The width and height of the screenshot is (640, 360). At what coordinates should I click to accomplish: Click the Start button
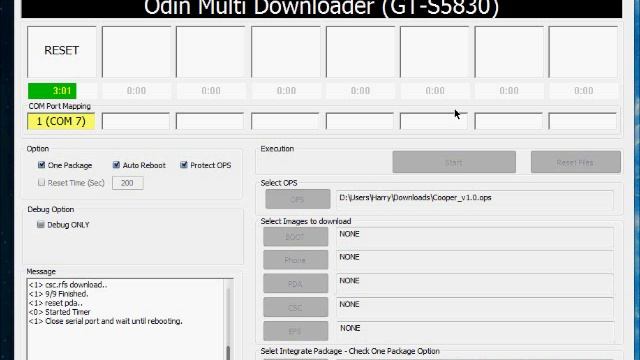tap(454, 162)
